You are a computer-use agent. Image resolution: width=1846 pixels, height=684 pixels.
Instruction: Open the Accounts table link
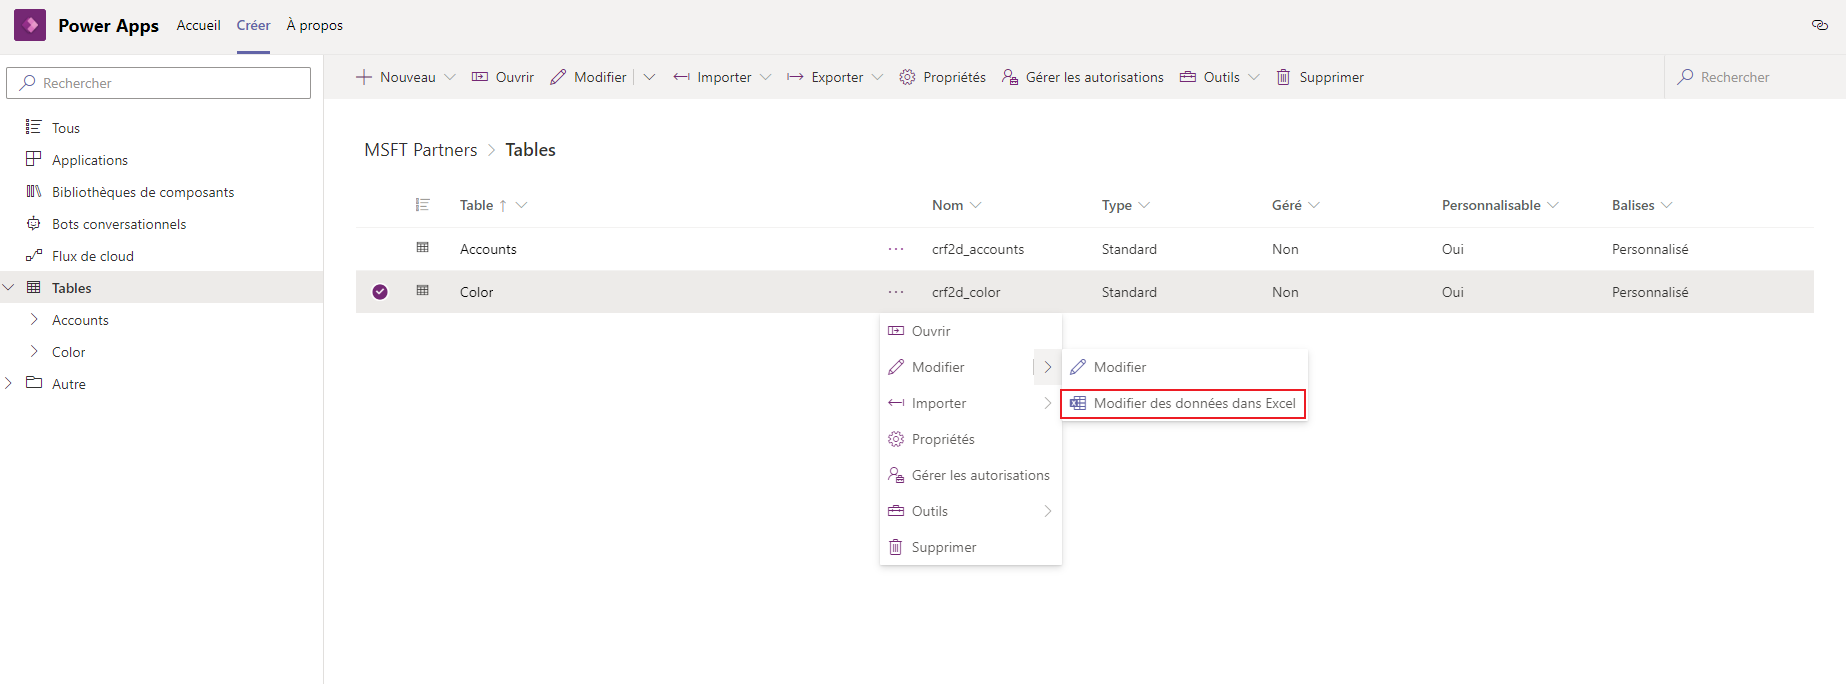(488, 249)
